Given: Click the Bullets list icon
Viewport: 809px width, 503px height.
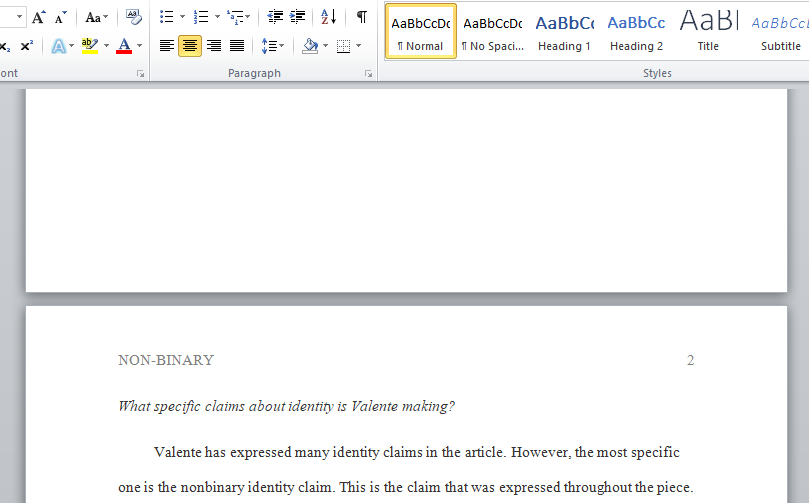Looking at the screenshot, I should tap(167, 17).
